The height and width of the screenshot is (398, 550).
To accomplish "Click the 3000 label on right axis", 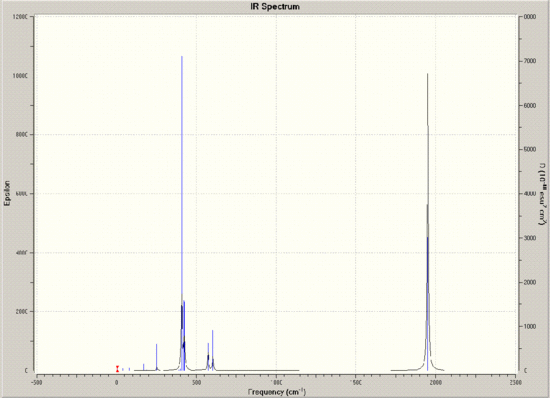I will [530, 238].
